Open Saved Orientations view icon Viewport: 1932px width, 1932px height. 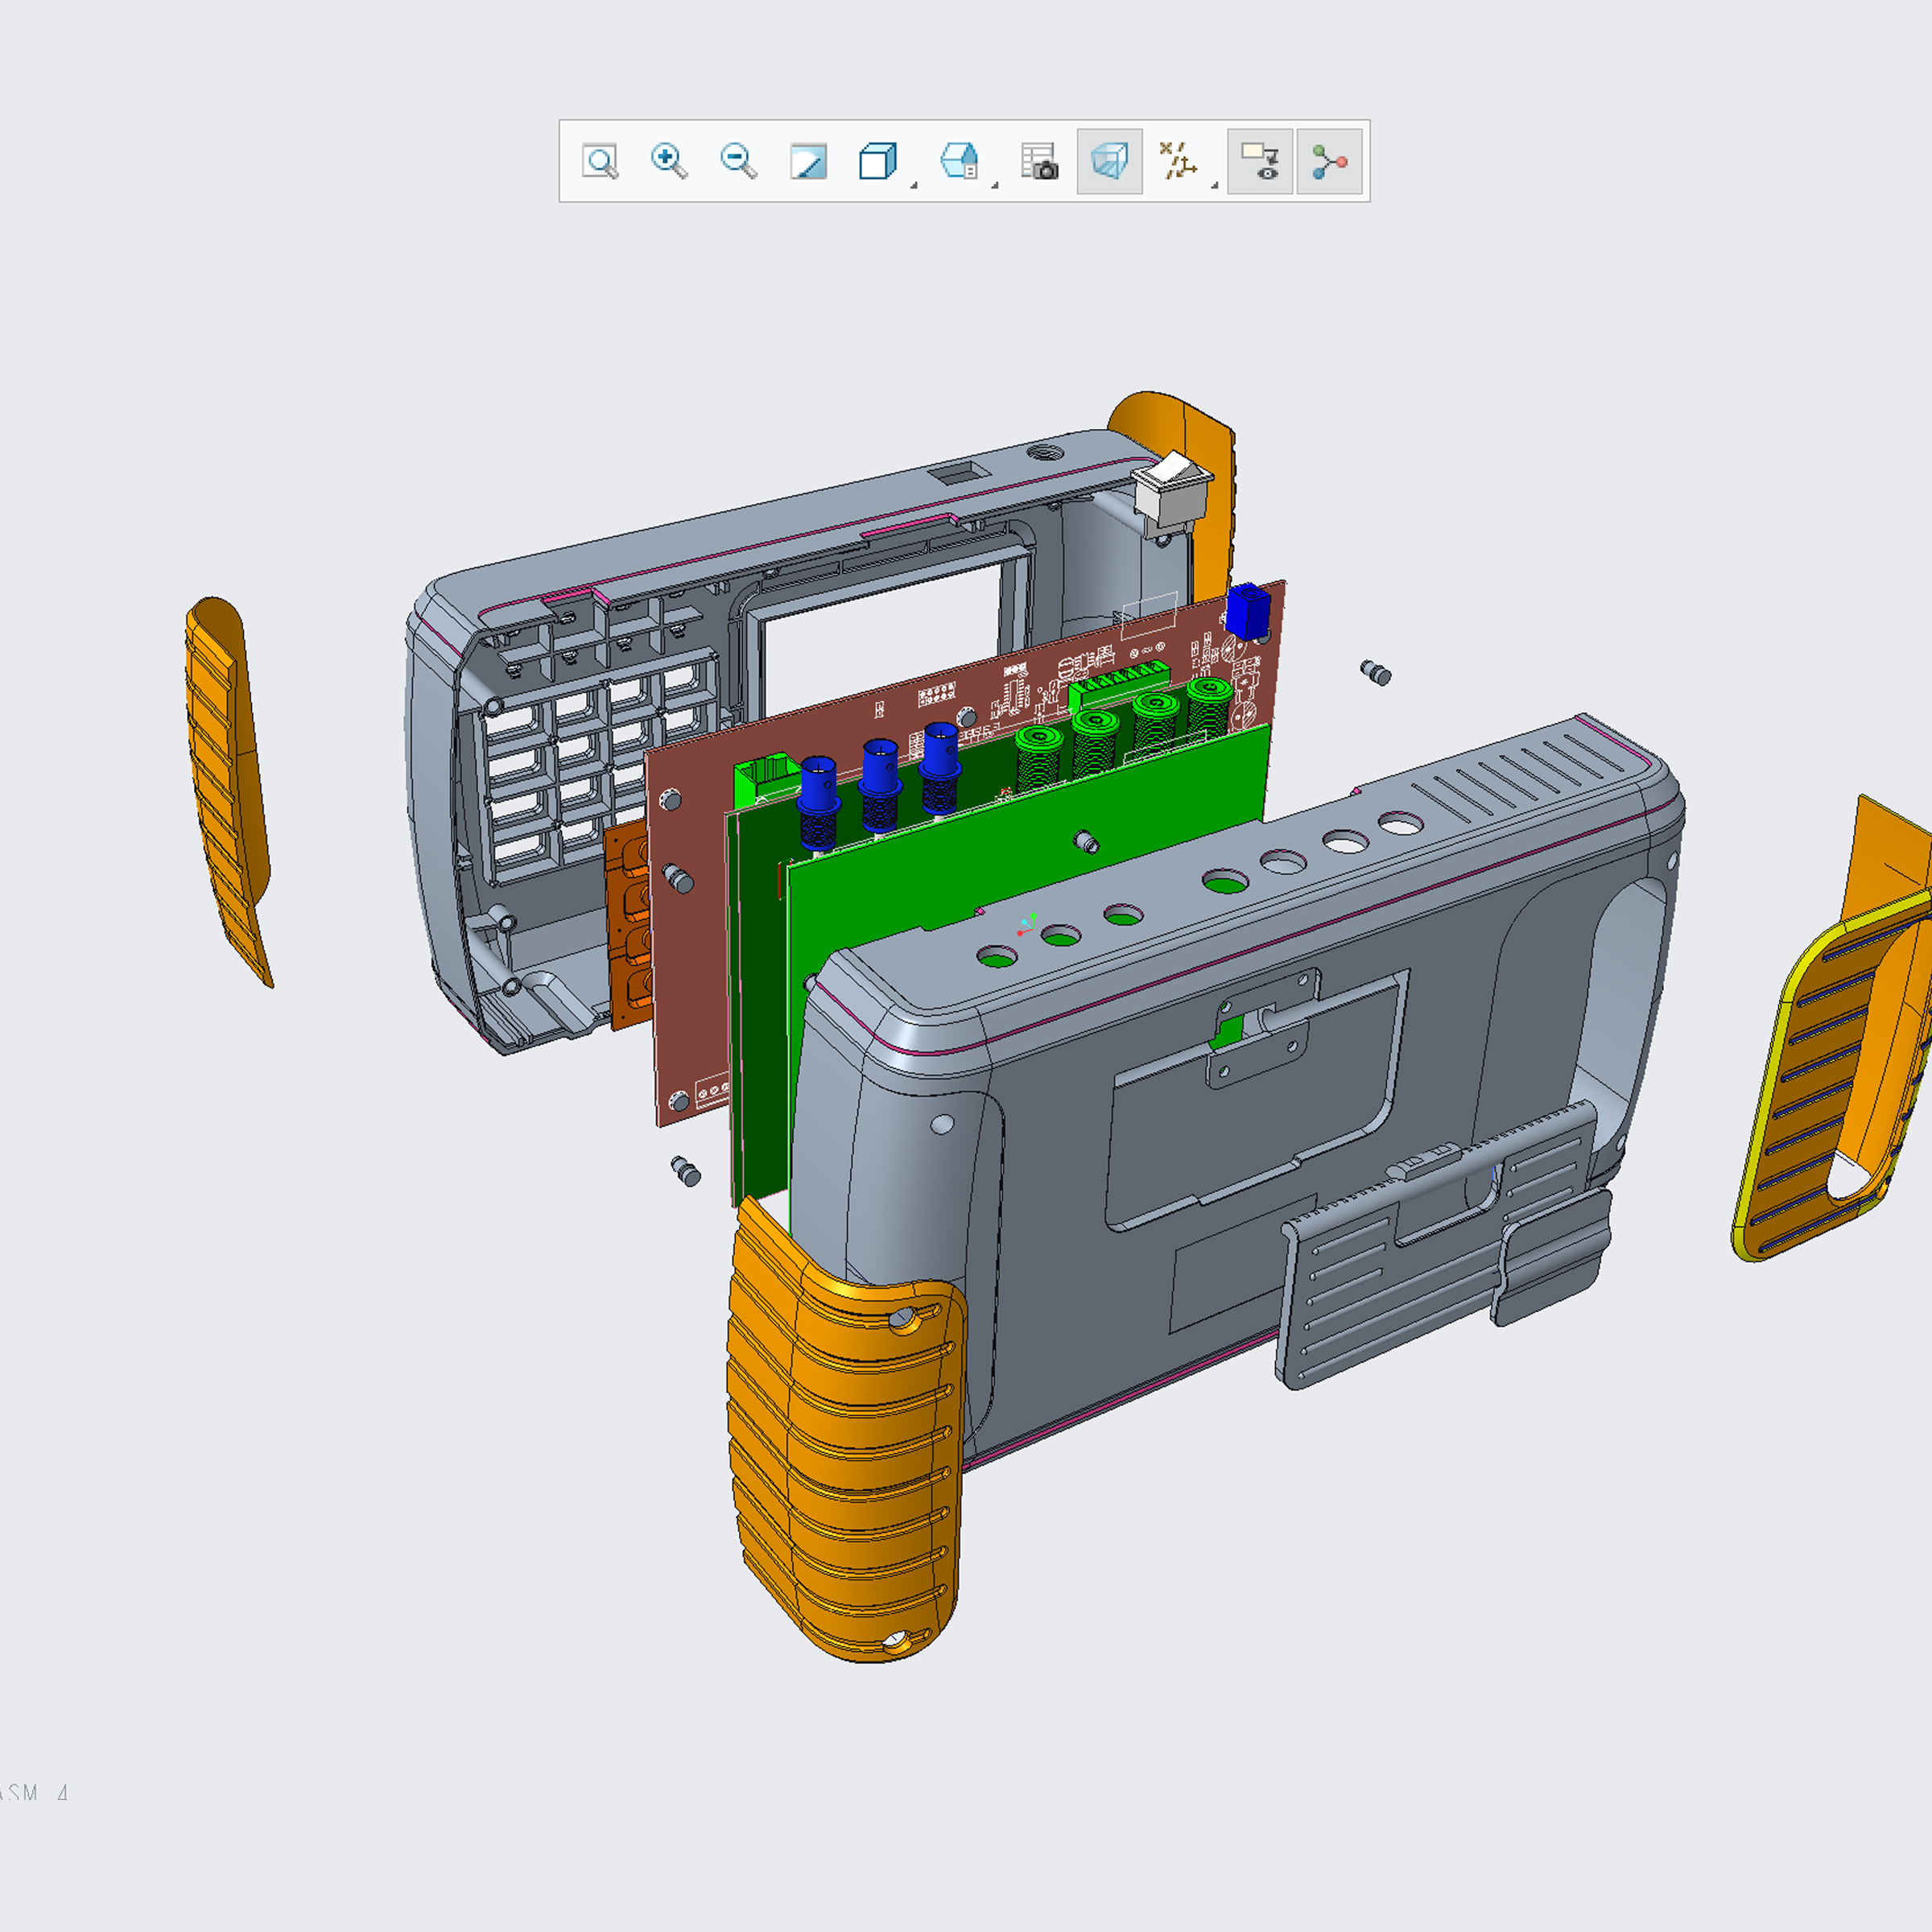(x=959, y=161)
